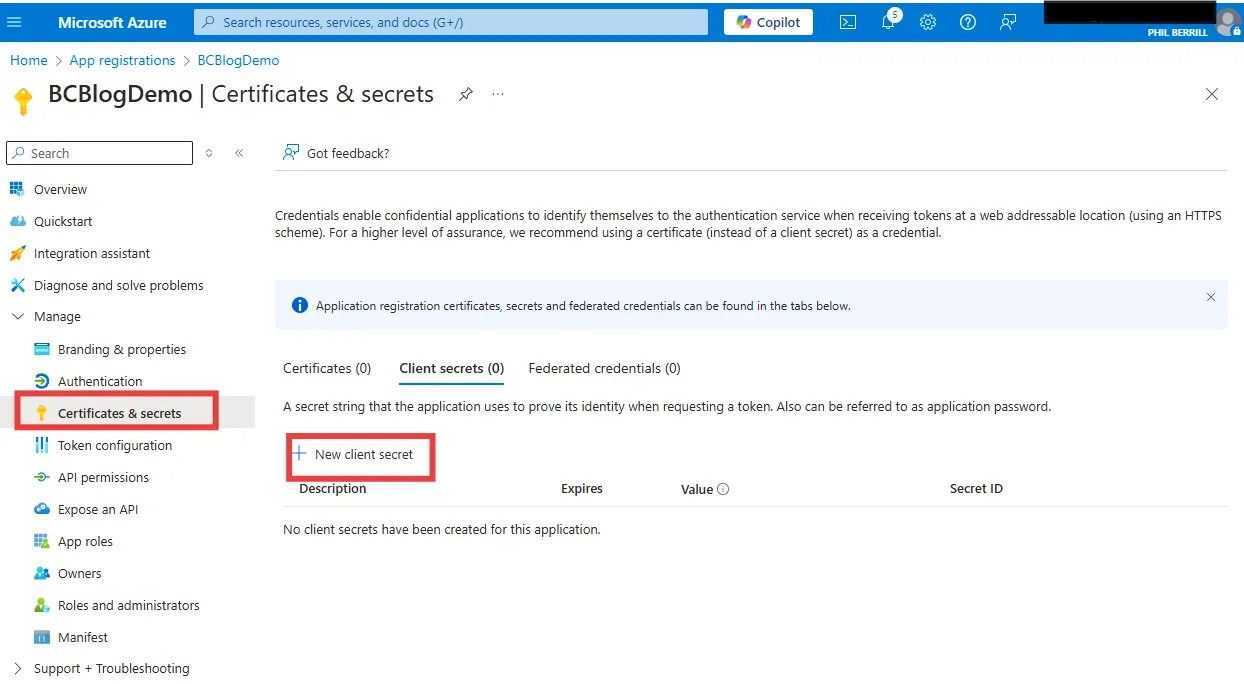Pin Certificates & secrets blade
1244x684 pixels.
click(466, 94)
